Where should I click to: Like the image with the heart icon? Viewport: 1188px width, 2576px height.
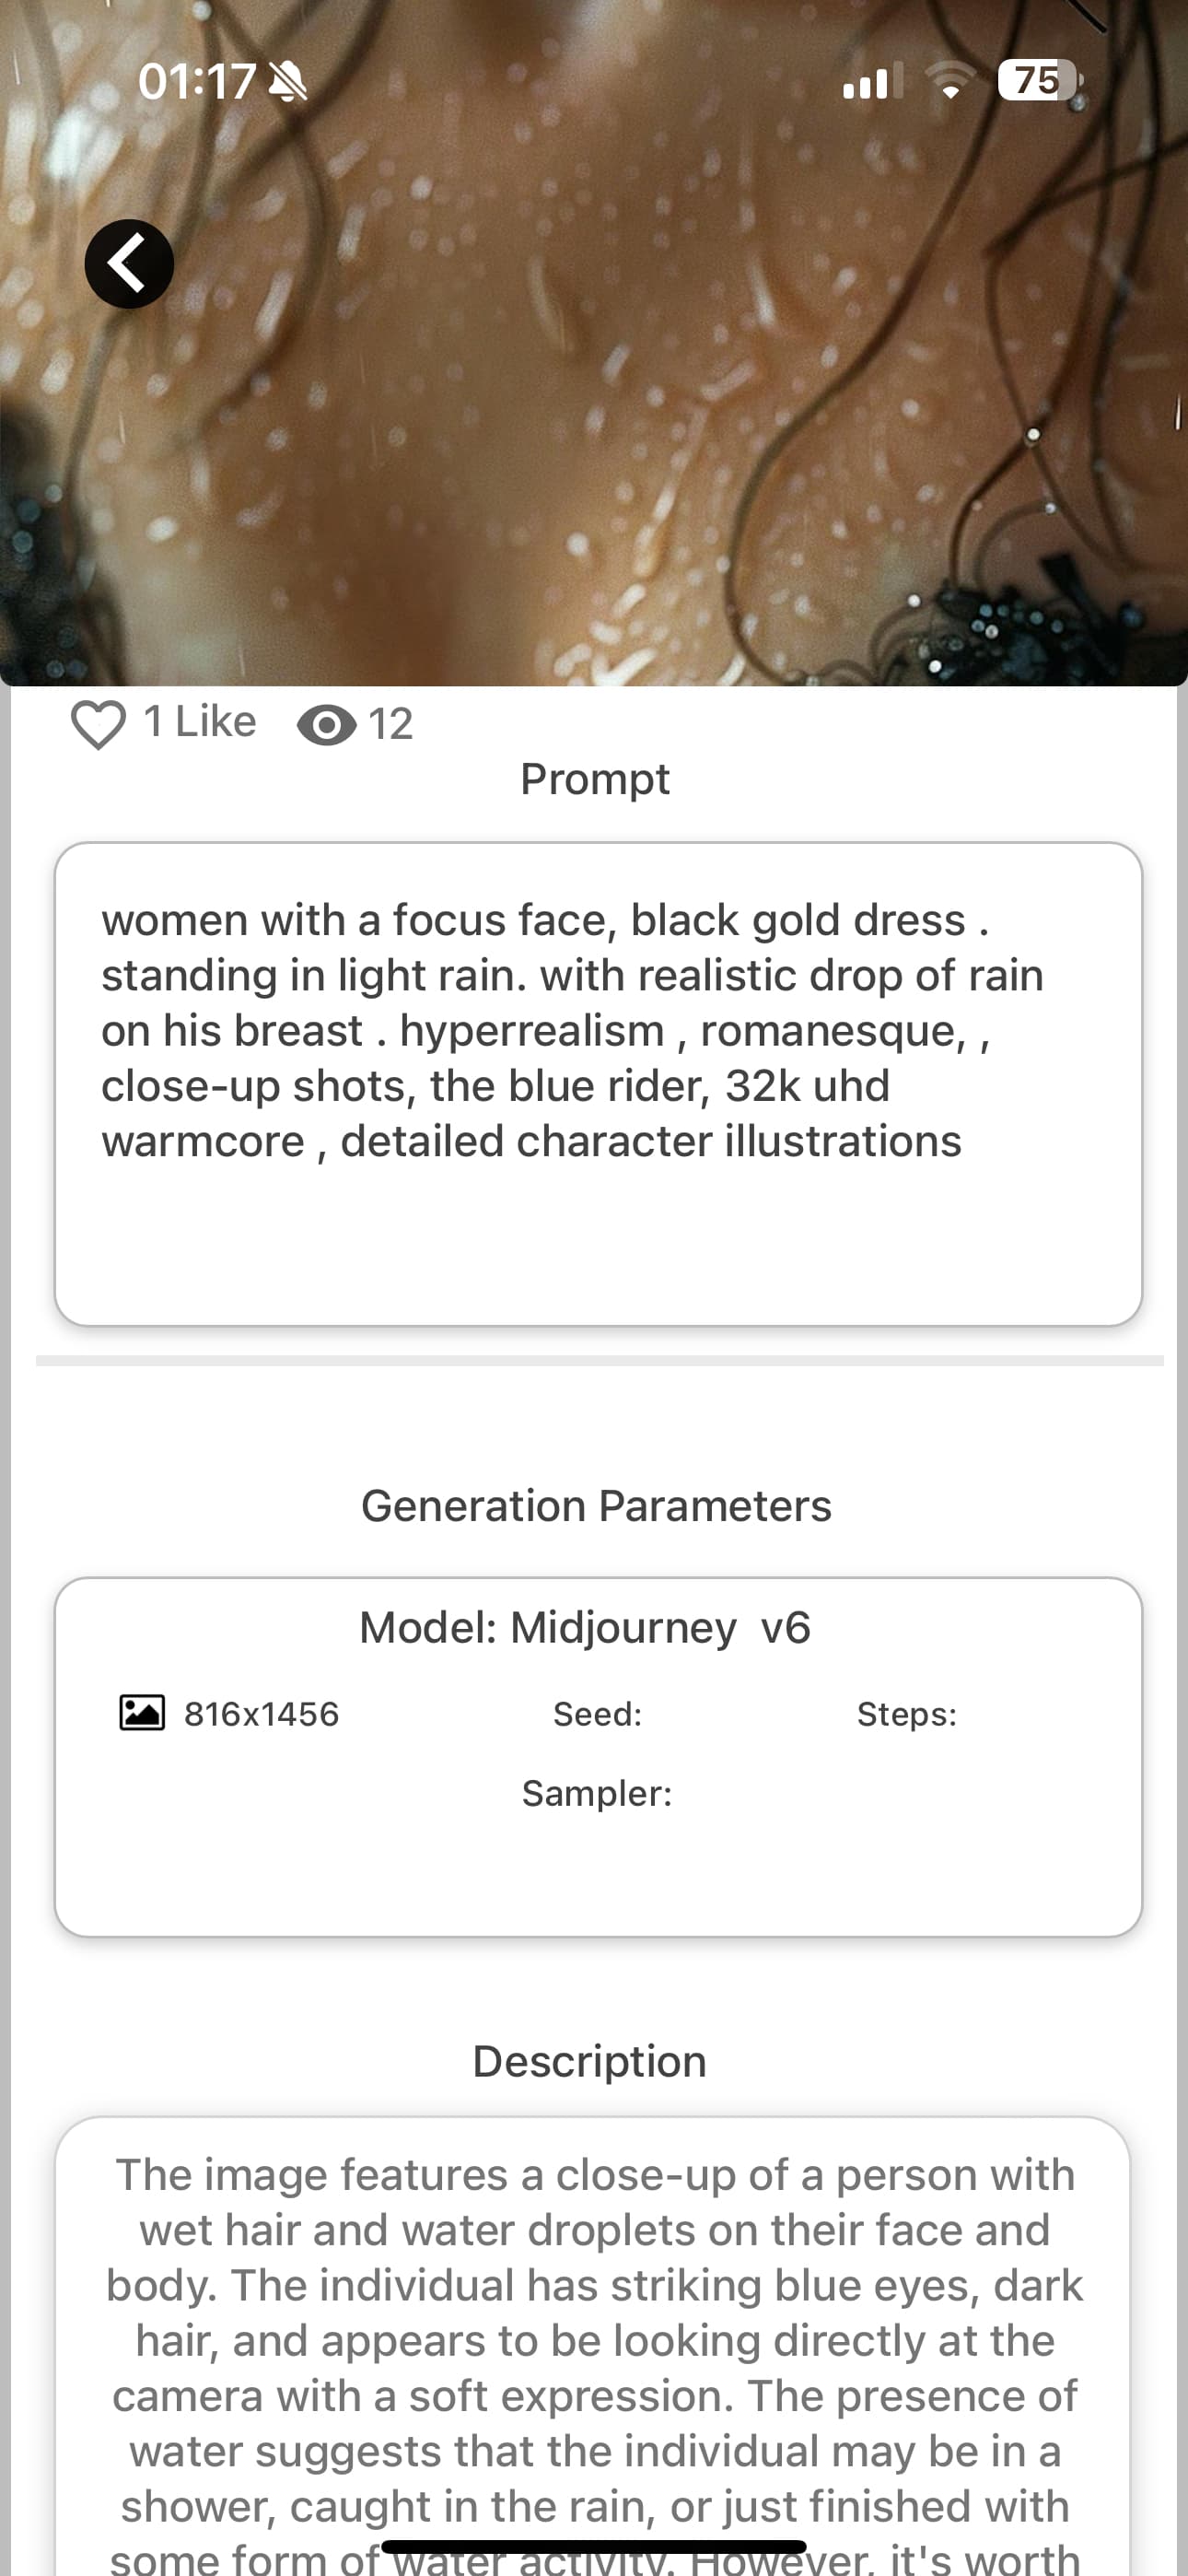pyautogui.click(x=98, y=724)
